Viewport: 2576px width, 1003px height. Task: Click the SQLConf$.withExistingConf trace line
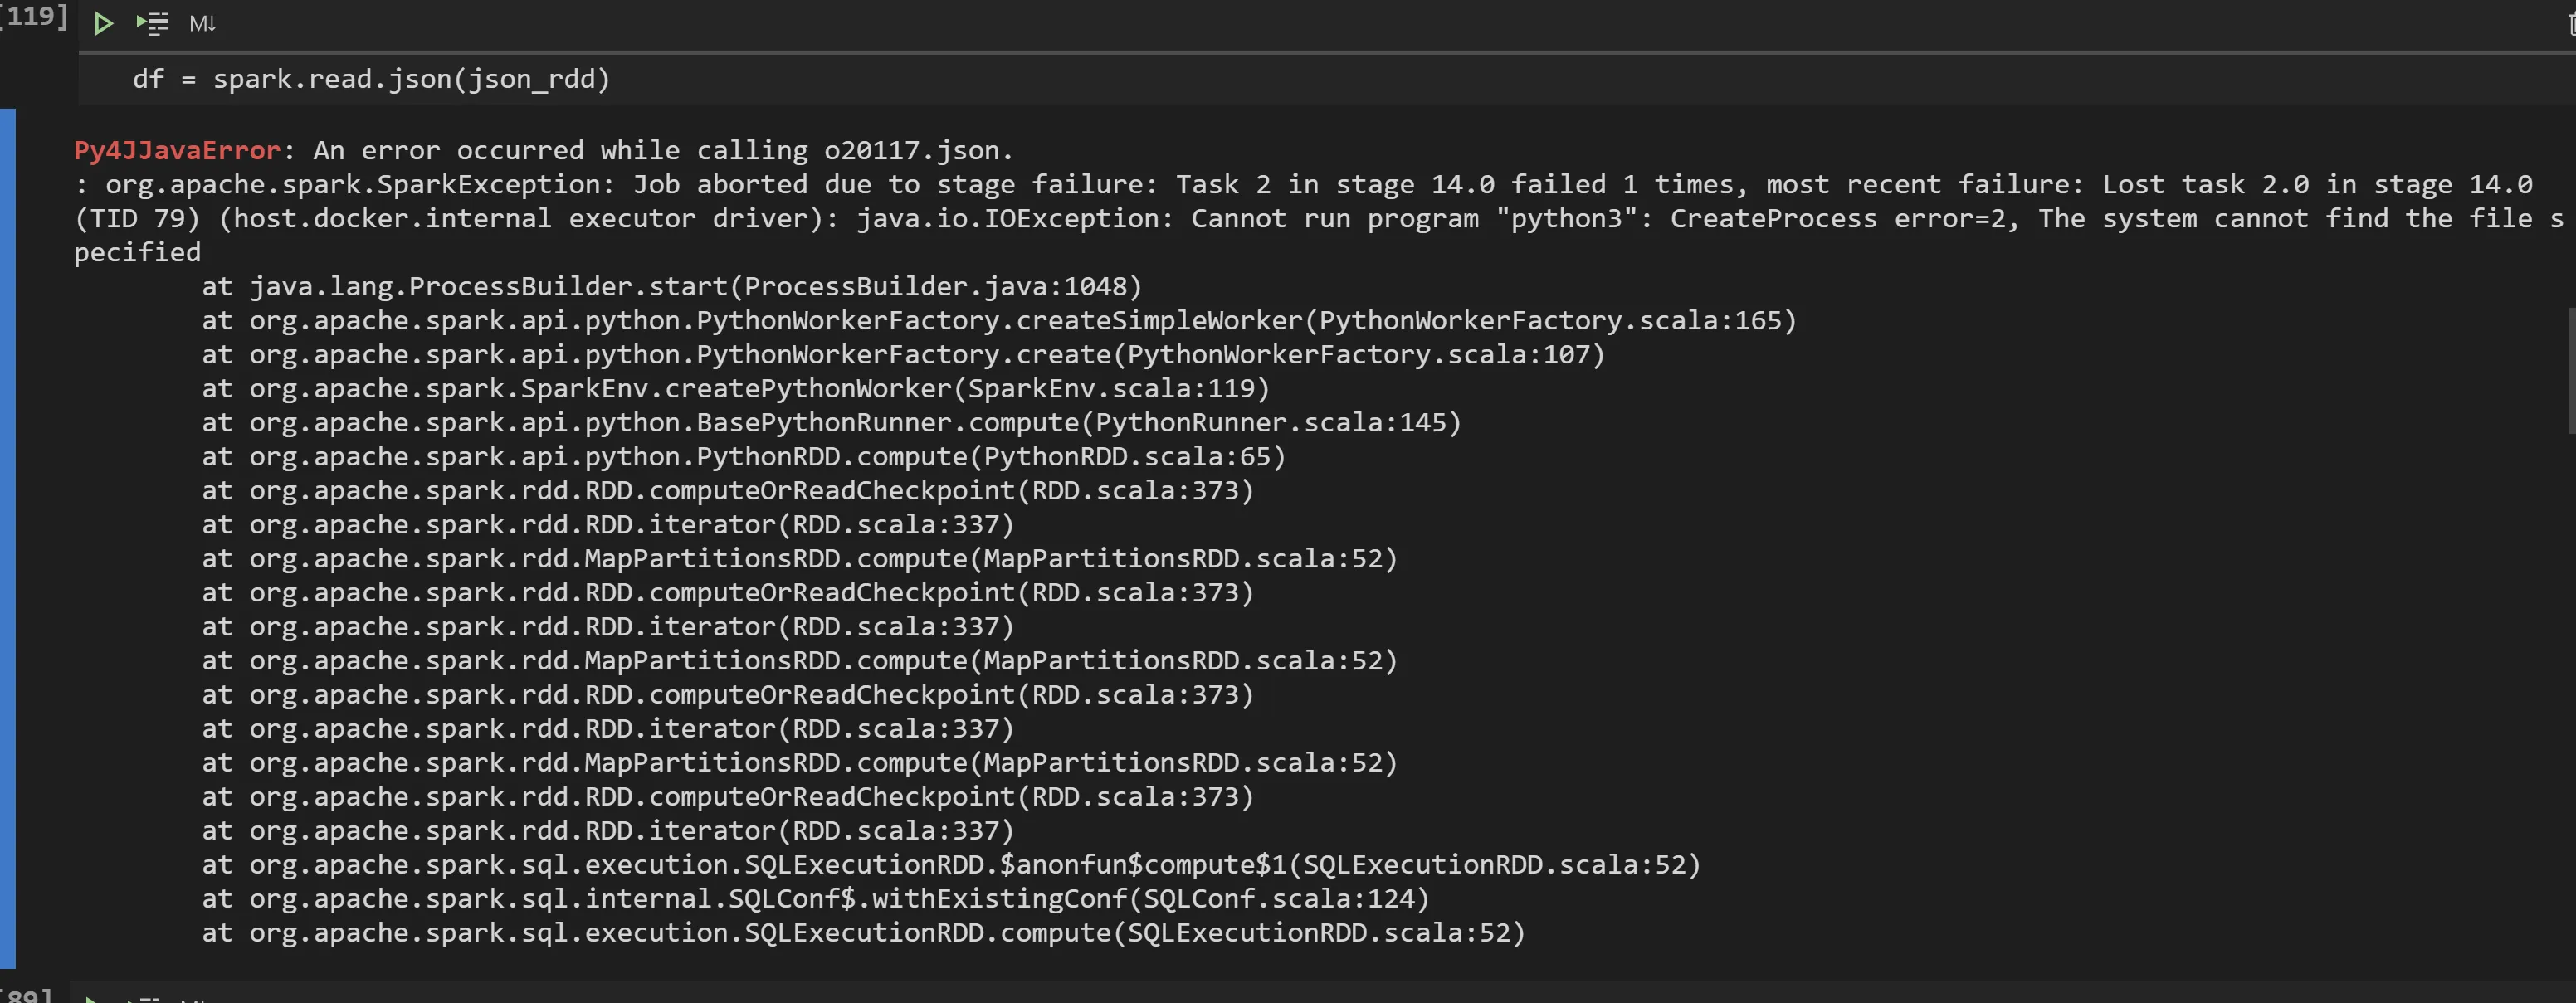click(839, 899)
